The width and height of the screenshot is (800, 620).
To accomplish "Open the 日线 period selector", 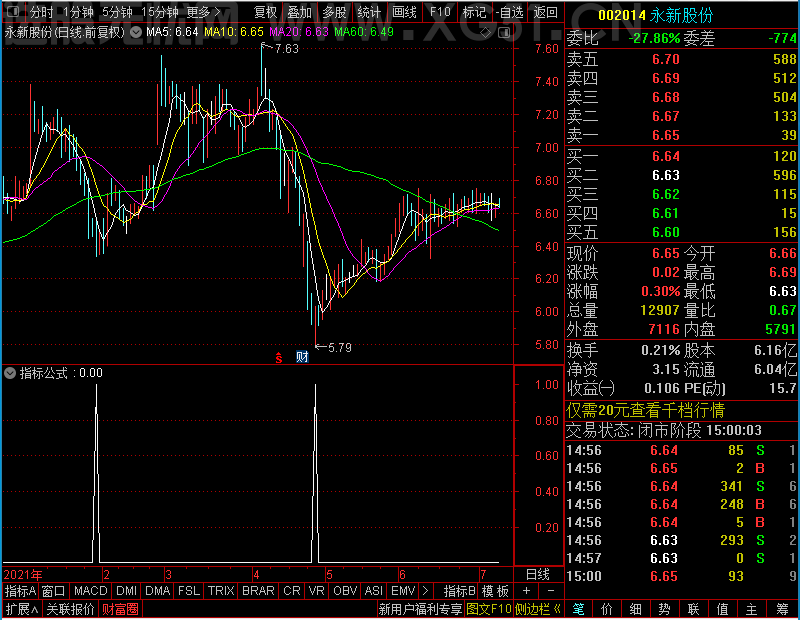I will pyautogui.click(x=538, y=575).
